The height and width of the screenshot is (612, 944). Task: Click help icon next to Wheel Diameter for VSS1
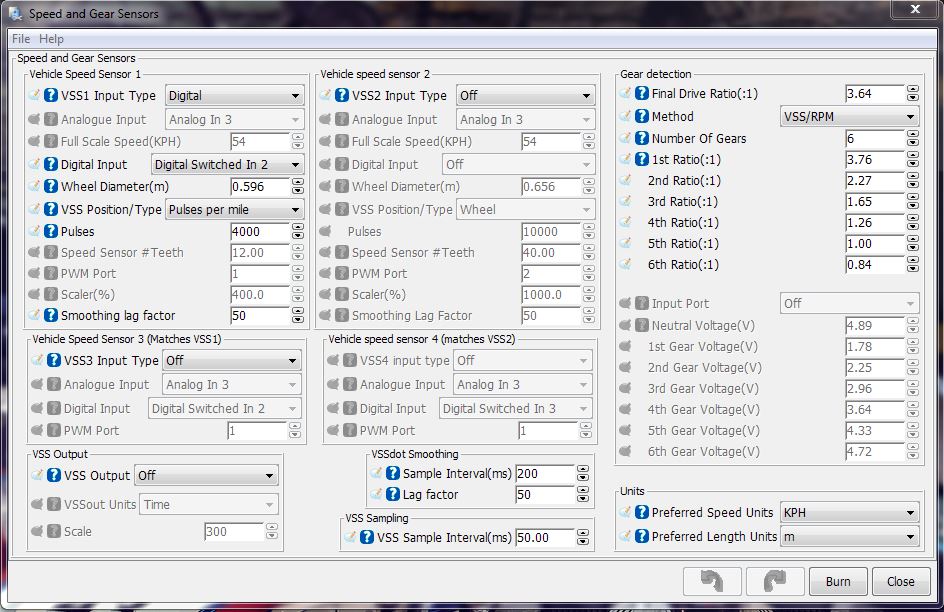pyautogui.click(x=52, y=187)
